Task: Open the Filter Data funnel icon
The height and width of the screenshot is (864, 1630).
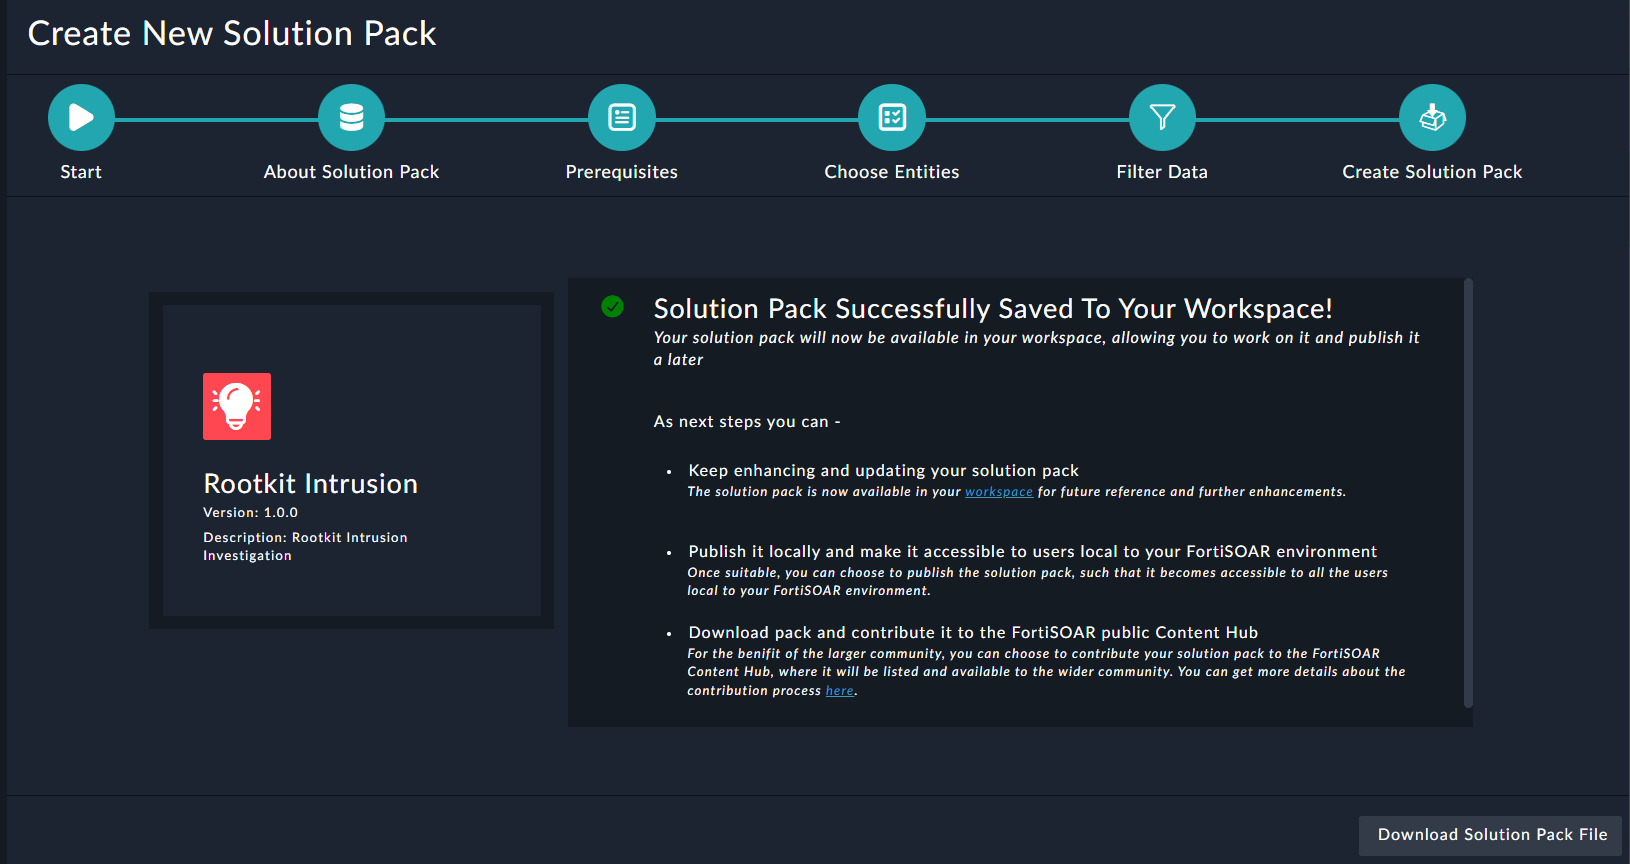Action: click(x=1162, y=116)
